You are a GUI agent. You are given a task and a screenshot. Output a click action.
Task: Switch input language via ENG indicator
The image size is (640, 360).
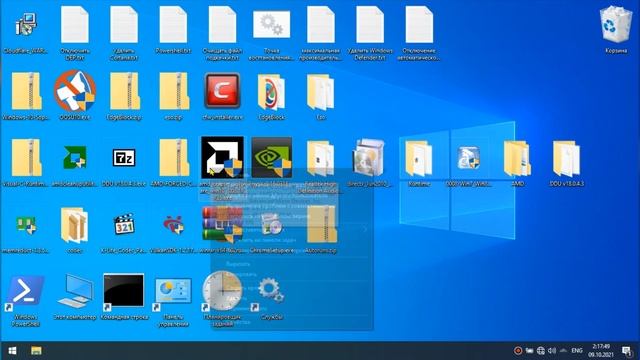pyautogui.click(x=577, y=351)
